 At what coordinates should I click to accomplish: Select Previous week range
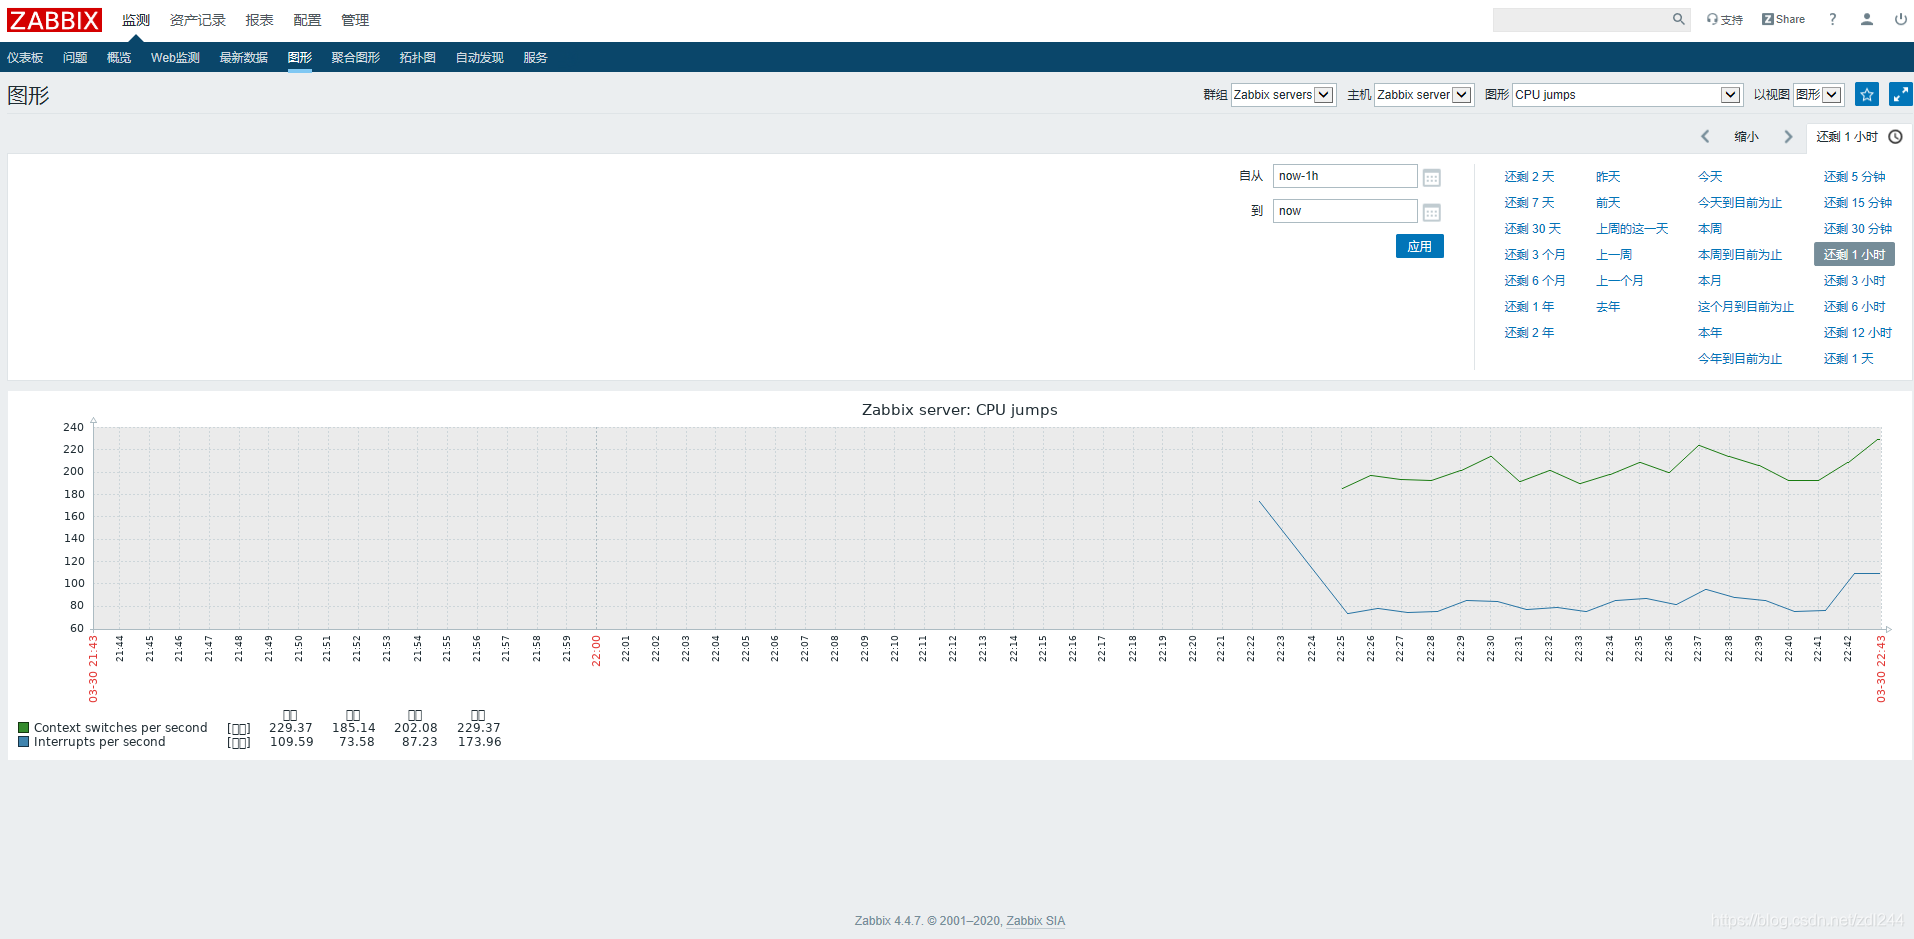coord(1614,255)
